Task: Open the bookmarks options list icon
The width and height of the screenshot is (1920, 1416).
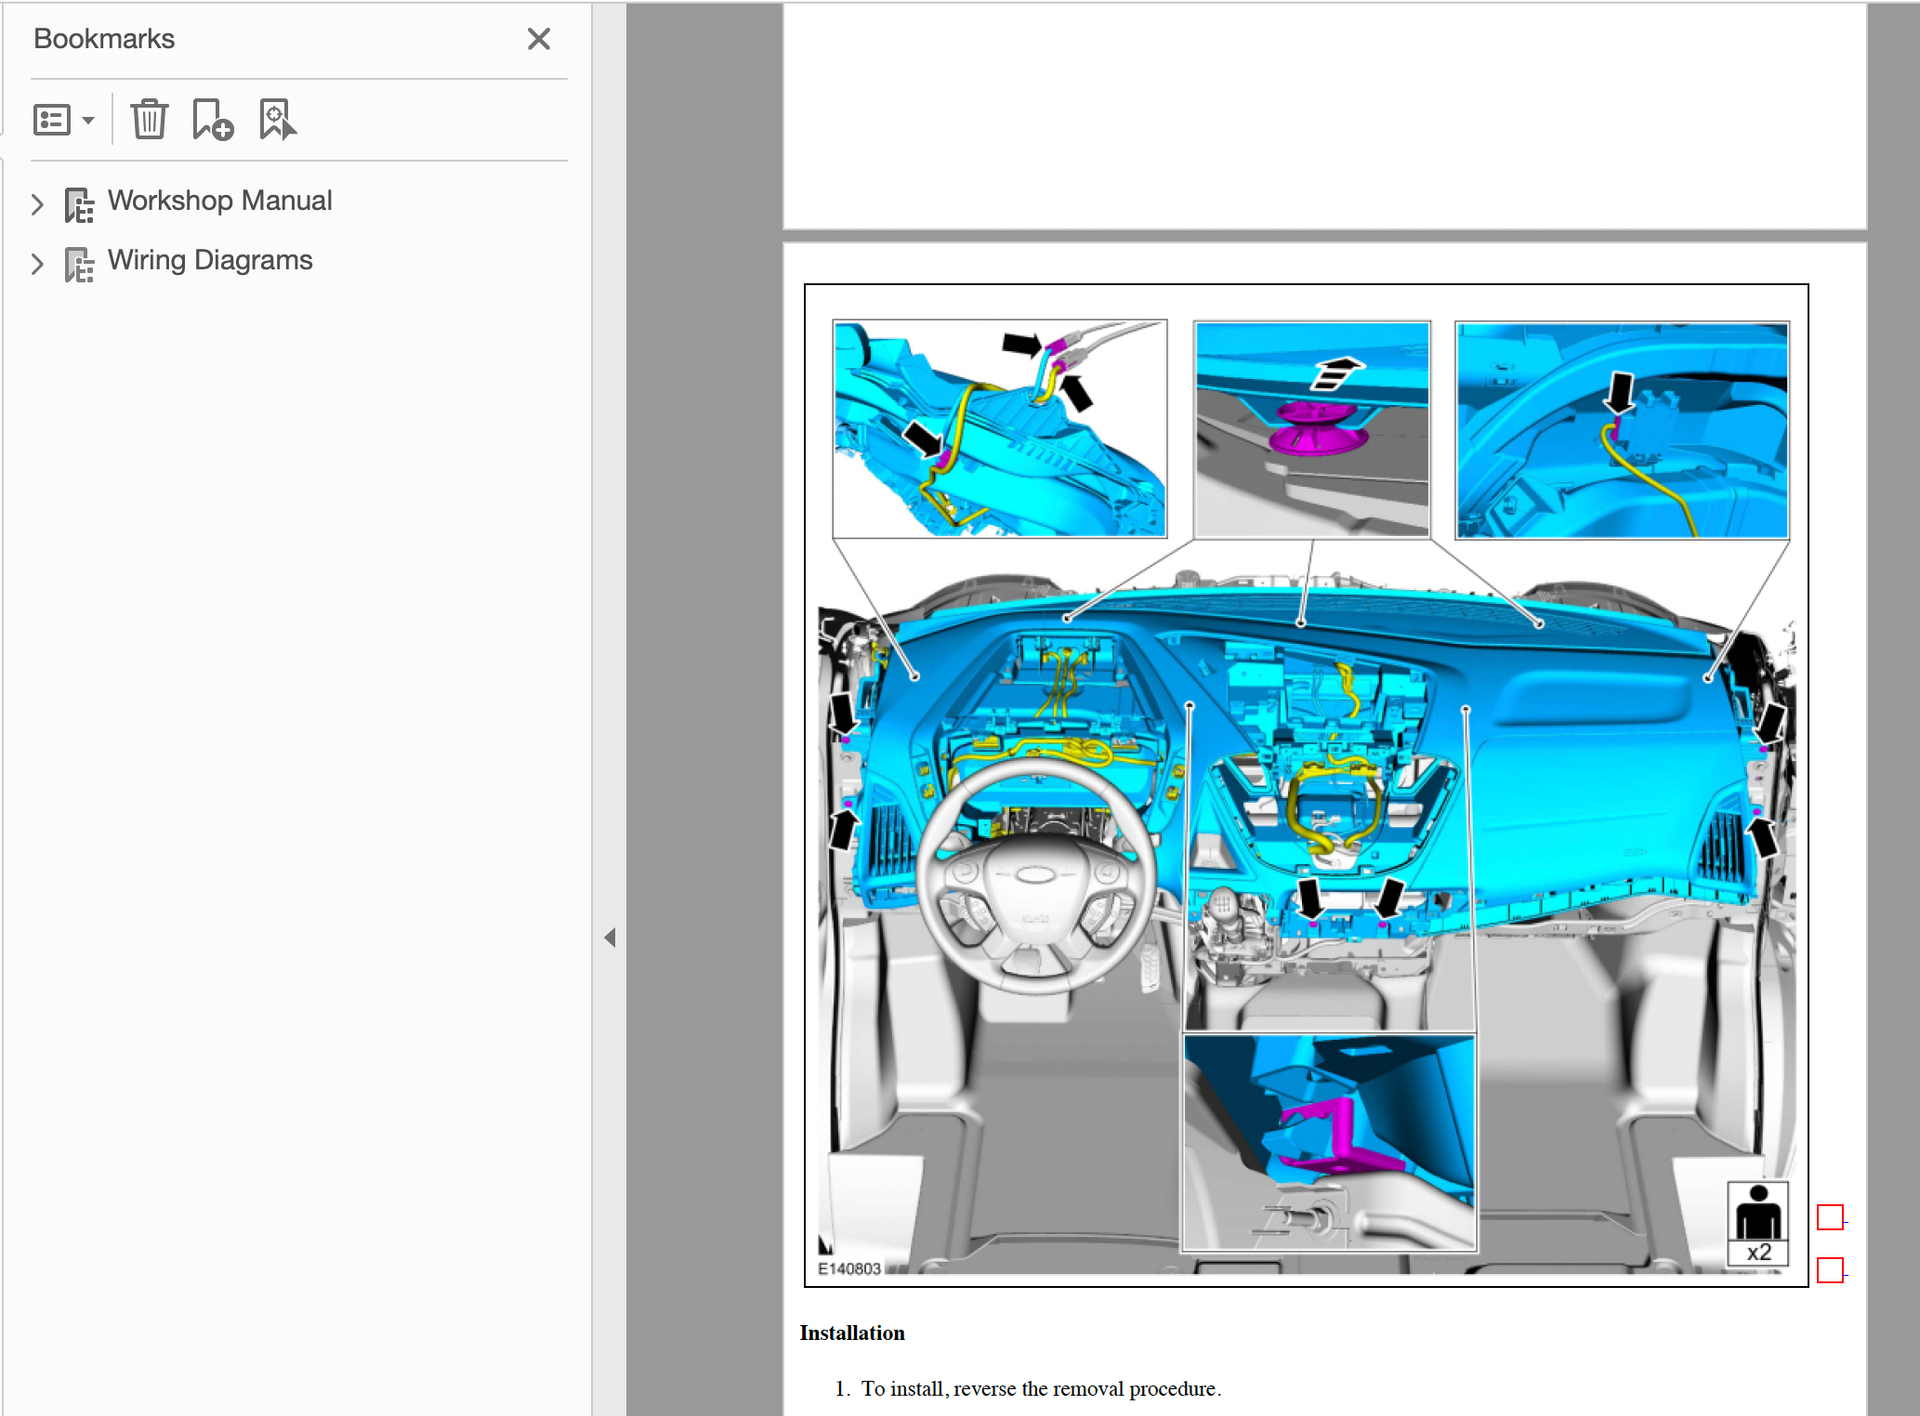Action: click(52, 120)
